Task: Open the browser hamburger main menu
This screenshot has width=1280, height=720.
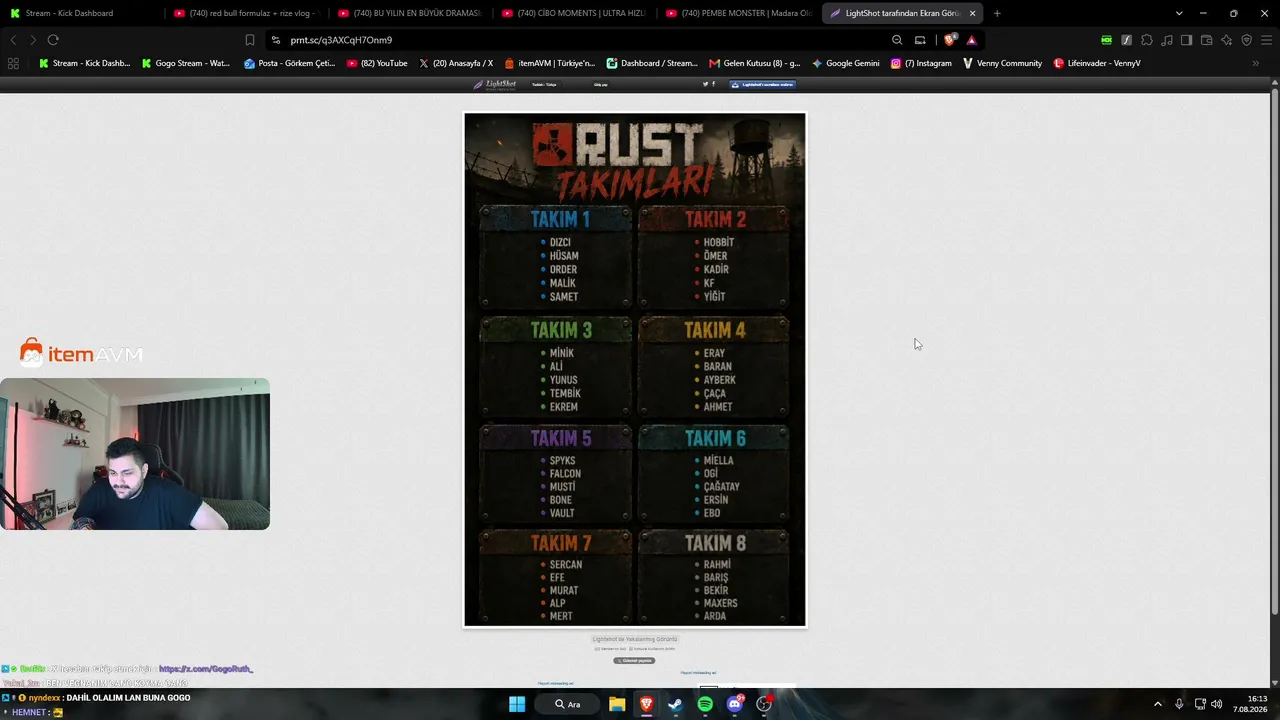Action: tap(1267, 40)
